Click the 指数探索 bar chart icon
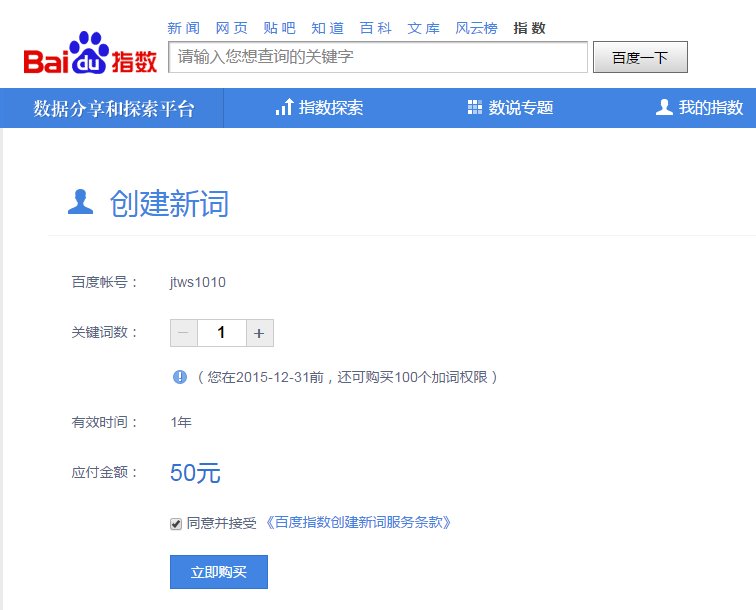This screenshot has height=610, width=756. click(284, 107)
